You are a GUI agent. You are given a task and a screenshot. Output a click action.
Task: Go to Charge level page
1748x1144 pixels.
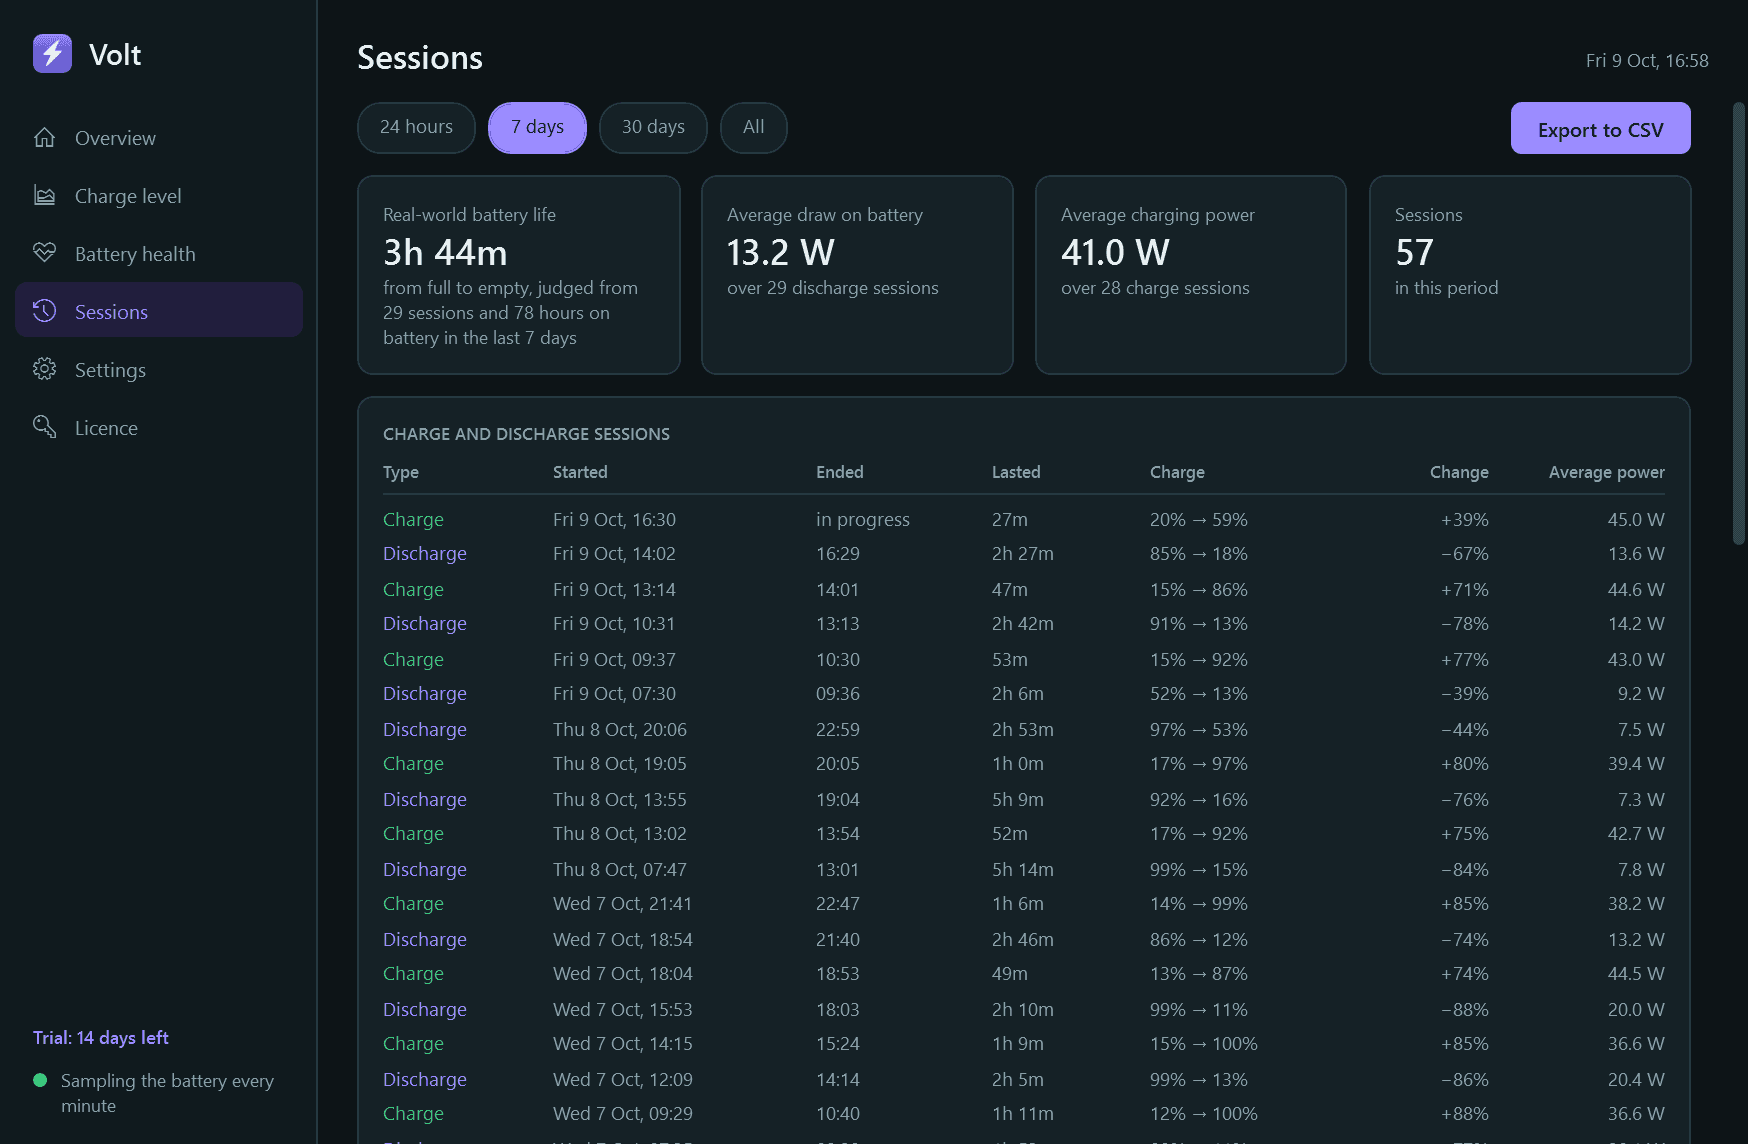[159, 196]
